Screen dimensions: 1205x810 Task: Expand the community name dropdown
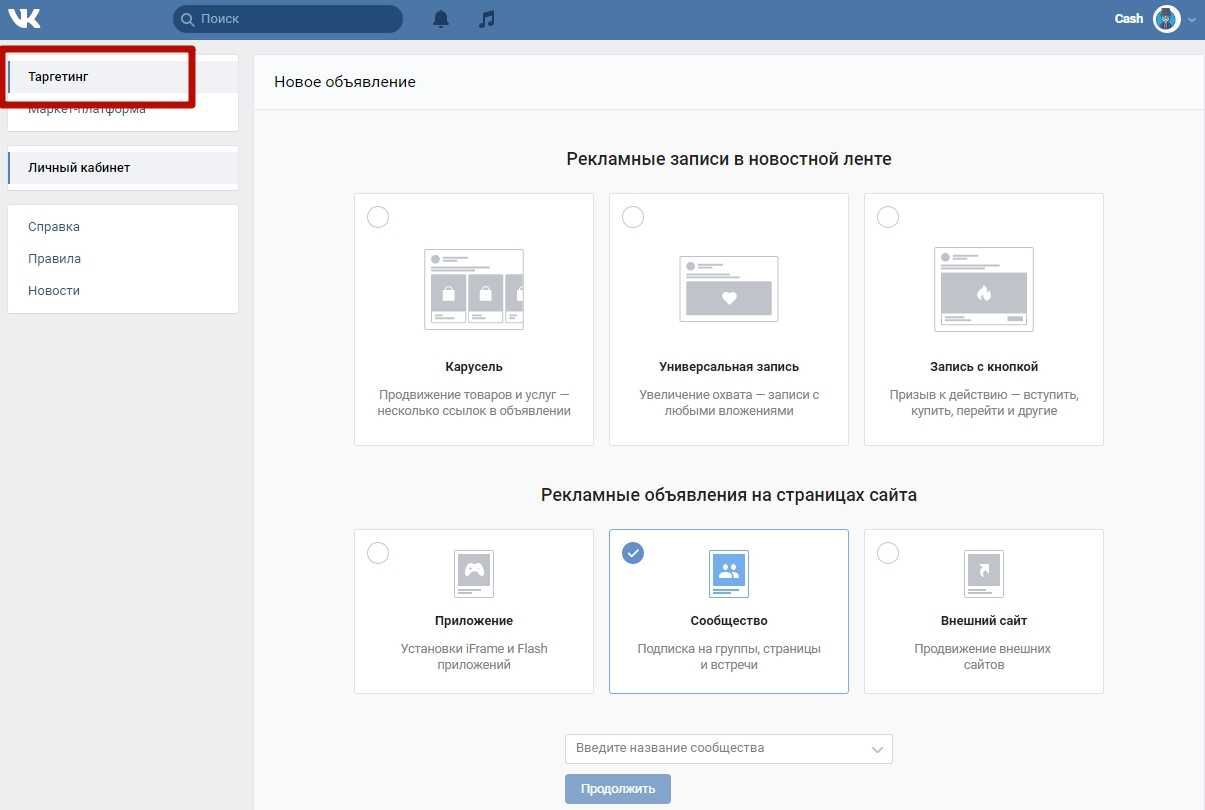click(877, 749)
